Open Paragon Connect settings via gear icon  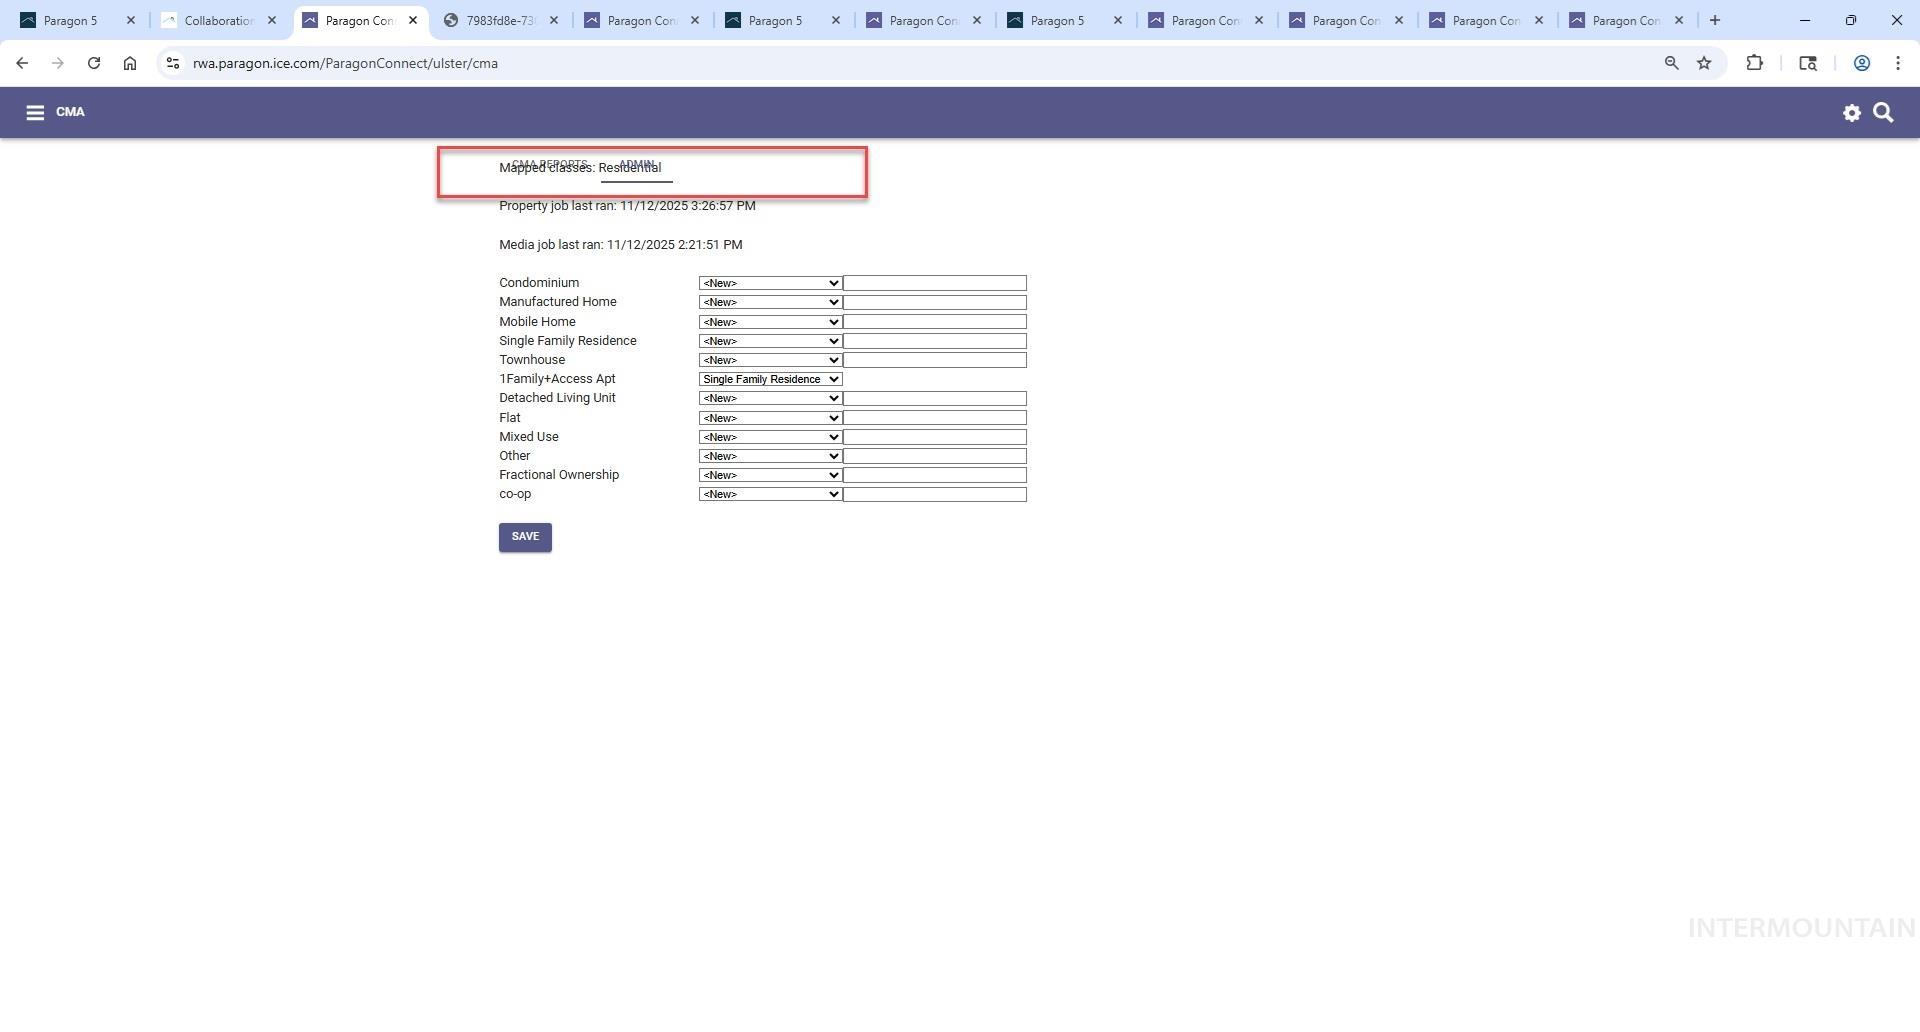pos(1852,113)
